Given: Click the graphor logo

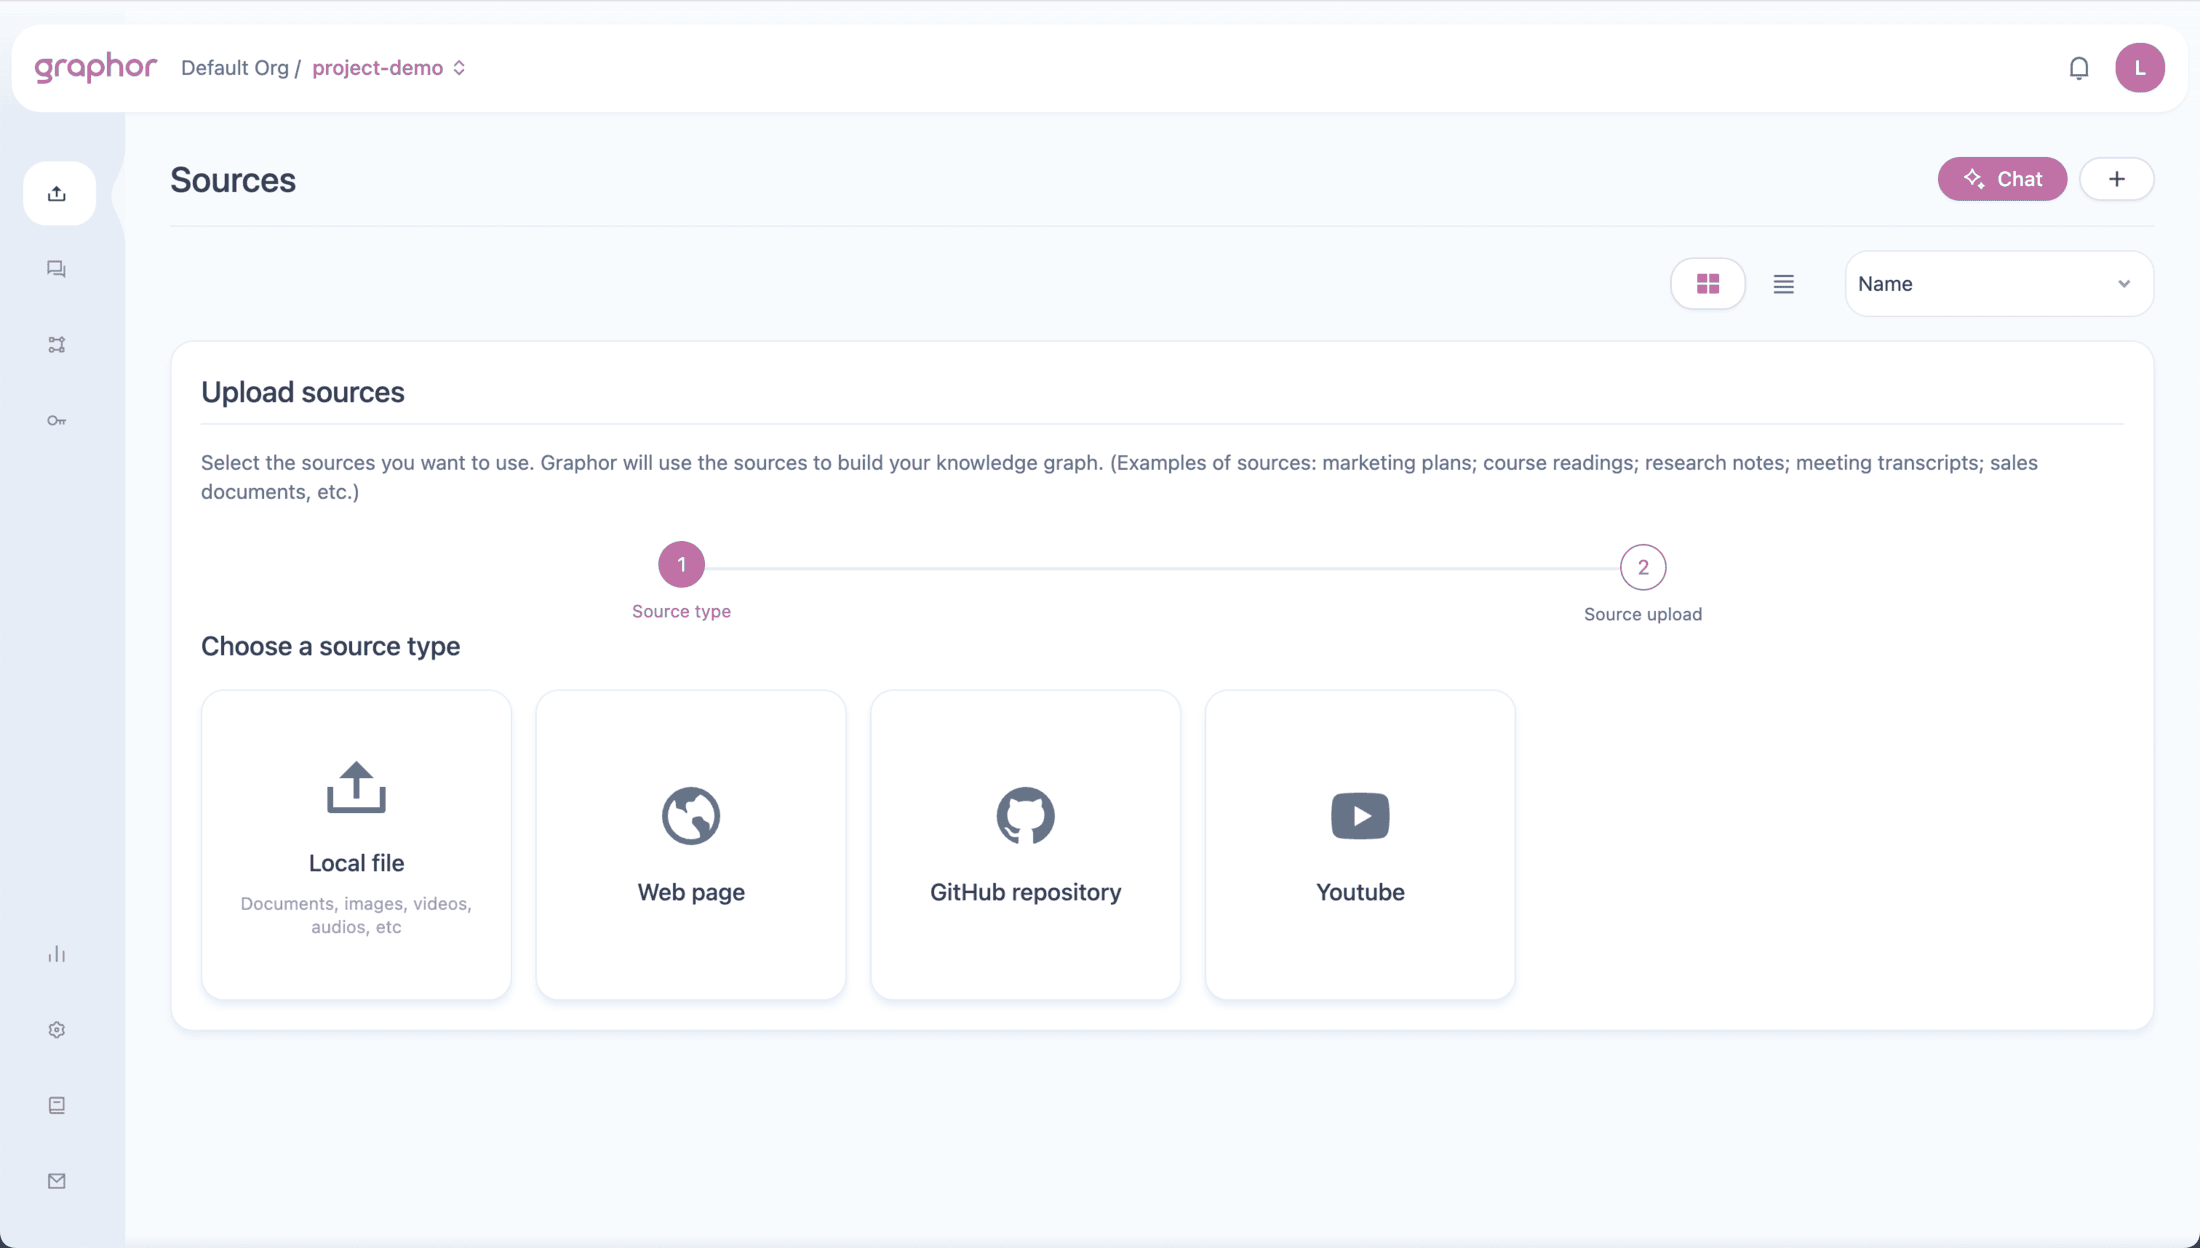Looking at the screenshot, I should tap(95, 67).
